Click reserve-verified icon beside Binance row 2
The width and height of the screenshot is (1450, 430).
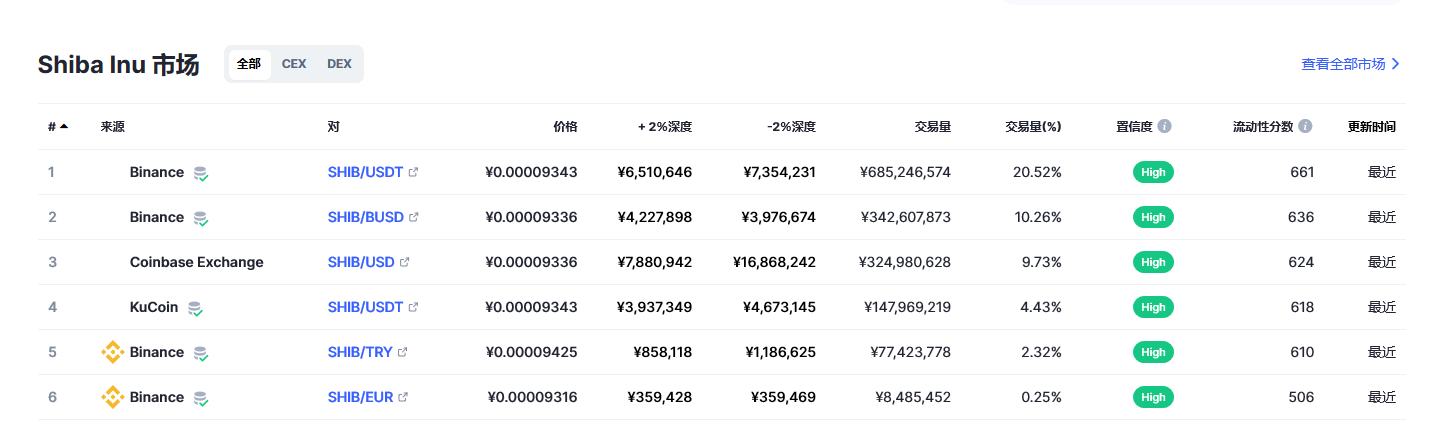tap(200, 218)
